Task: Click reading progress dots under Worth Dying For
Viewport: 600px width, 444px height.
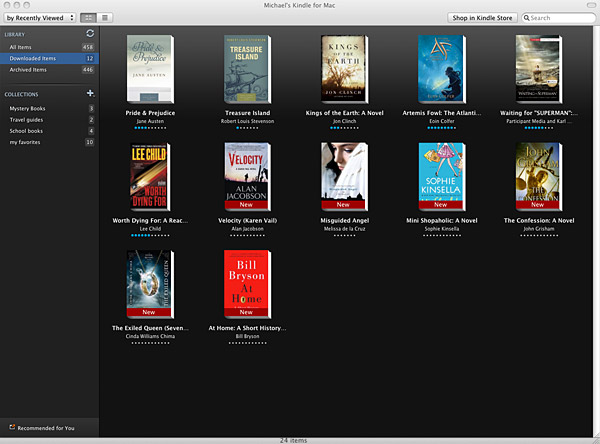Action: pos(150,236)
